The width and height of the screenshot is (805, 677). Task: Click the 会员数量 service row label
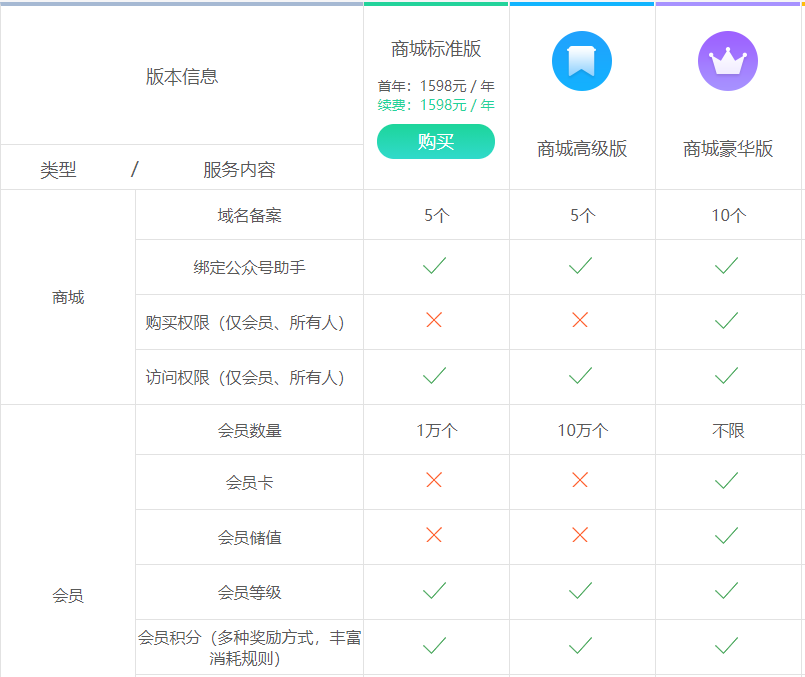249,431
